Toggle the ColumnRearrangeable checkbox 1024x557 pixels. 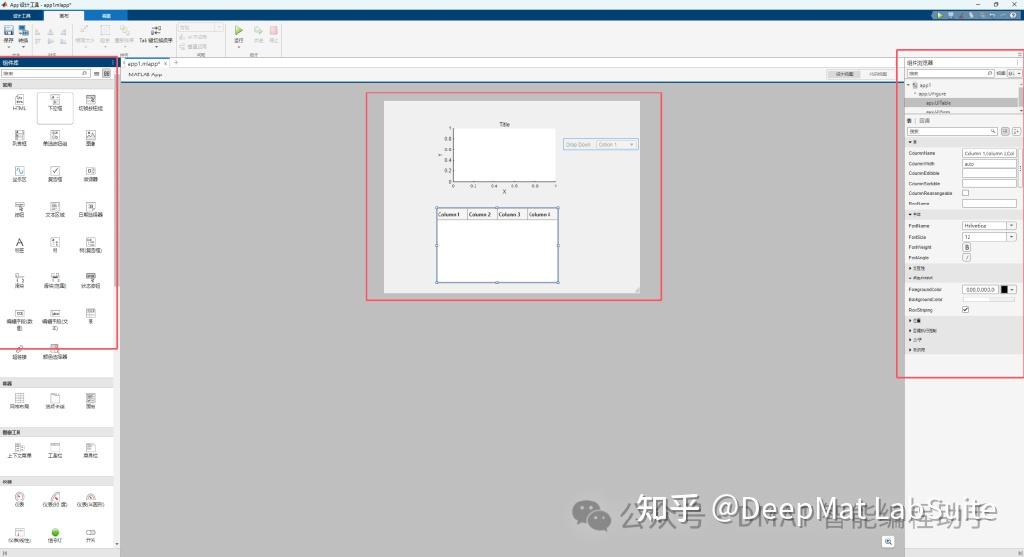coord(965,193)
